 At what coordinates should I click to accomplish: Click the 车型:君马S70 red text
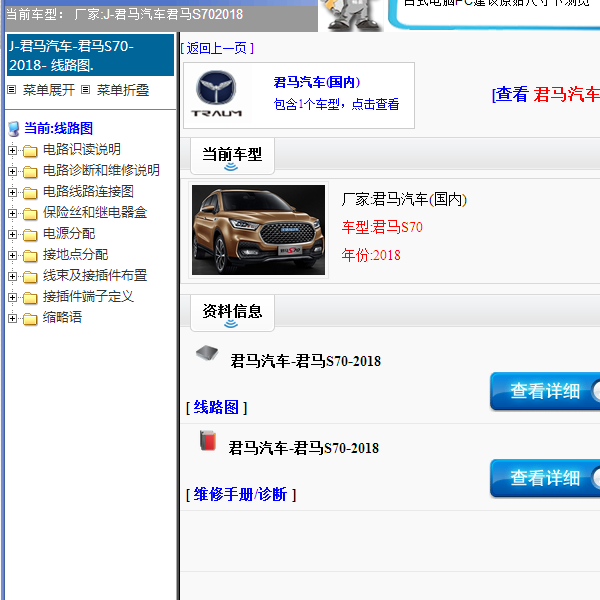click(x=382, y=227)
